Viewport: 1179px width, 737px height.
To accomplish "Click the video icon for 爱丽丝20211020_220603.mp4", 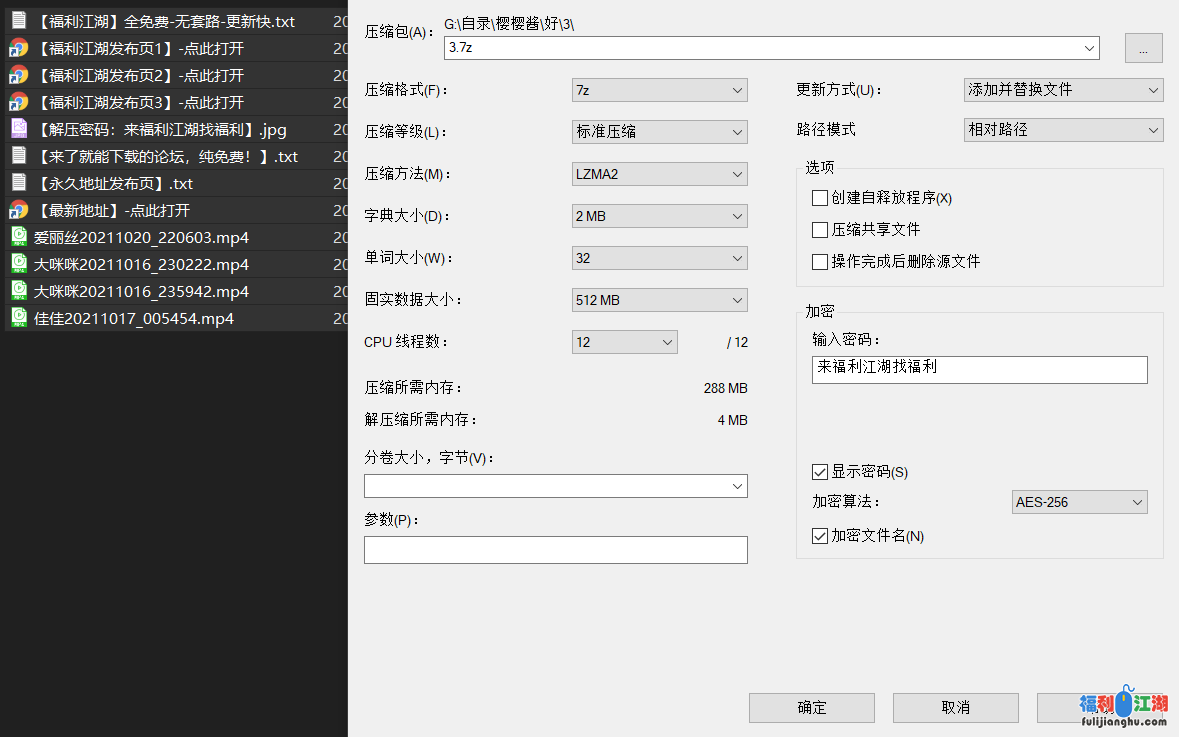I will tap(18, 237).
